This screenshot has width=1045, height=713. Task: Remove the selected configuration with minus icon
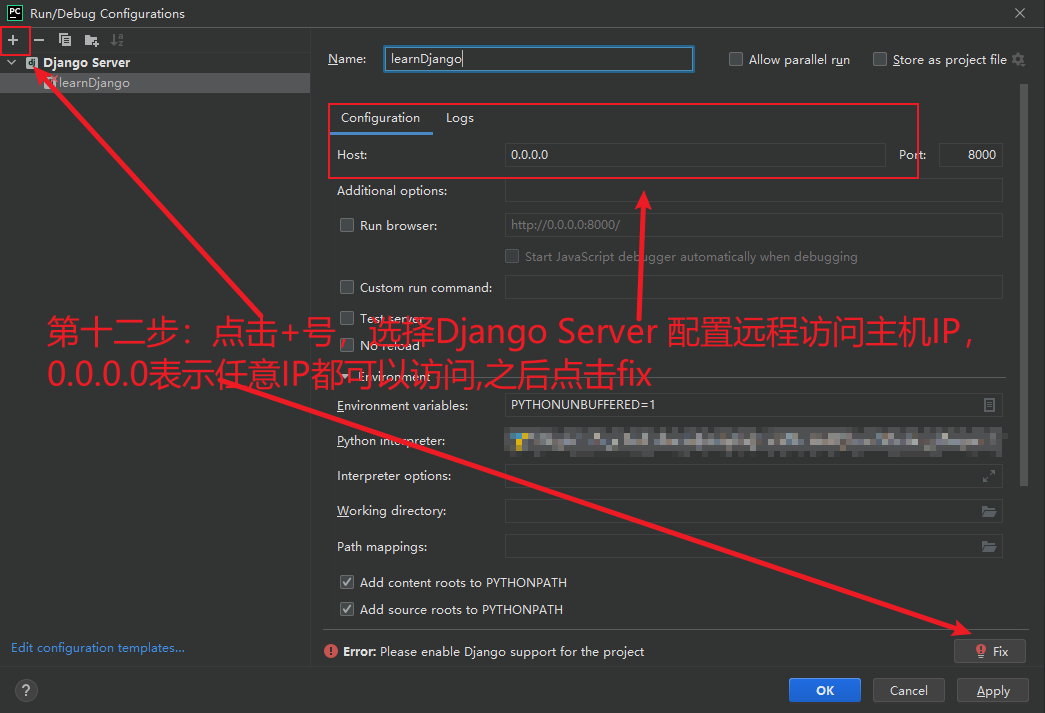tap(39, 40)
